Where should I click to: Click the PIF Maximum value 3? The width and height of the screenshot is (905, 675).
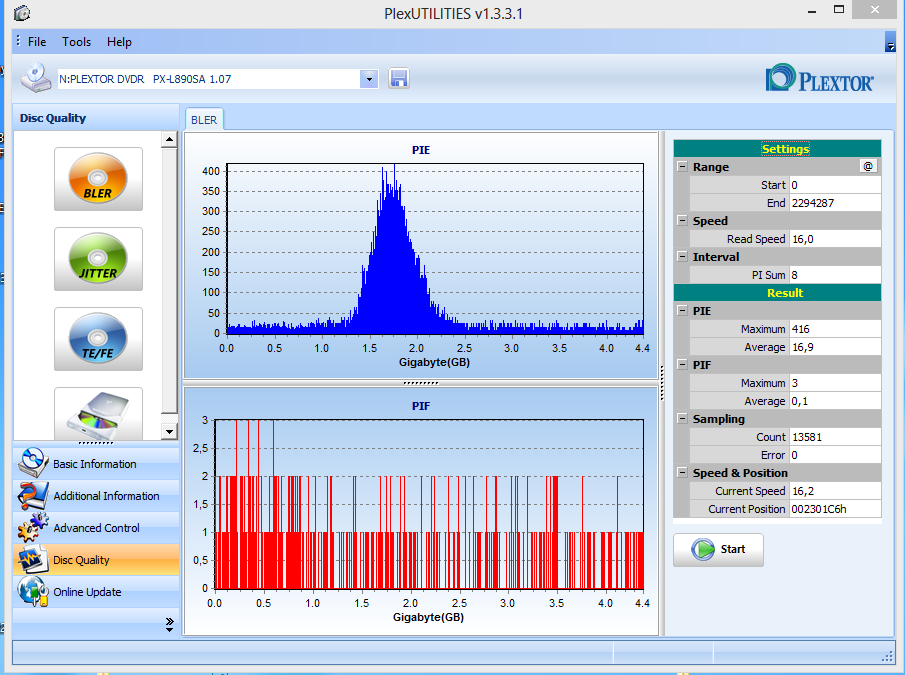click(835, 382)
